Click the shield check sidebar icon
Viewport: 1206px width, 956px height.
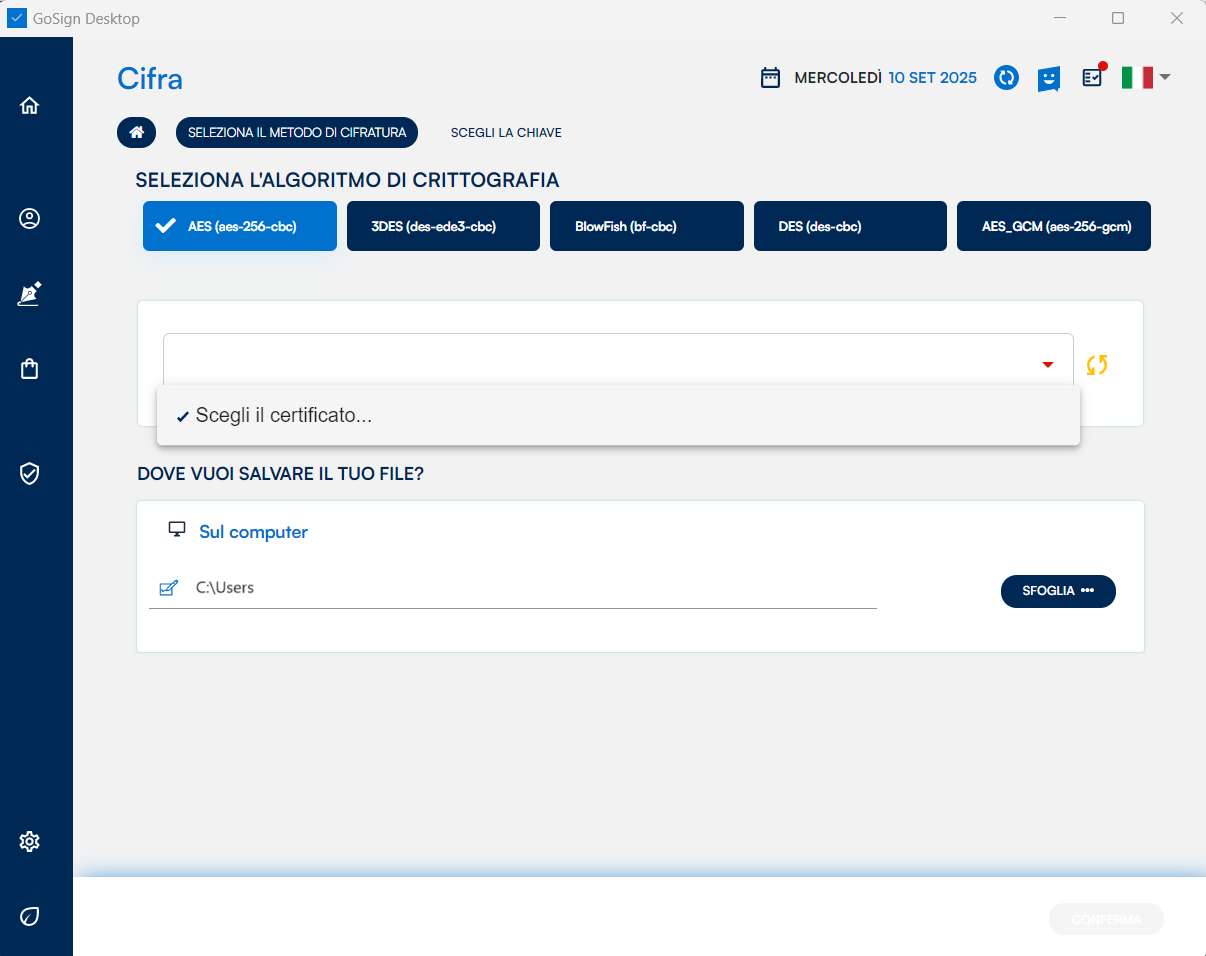click(x=29, y=473)
